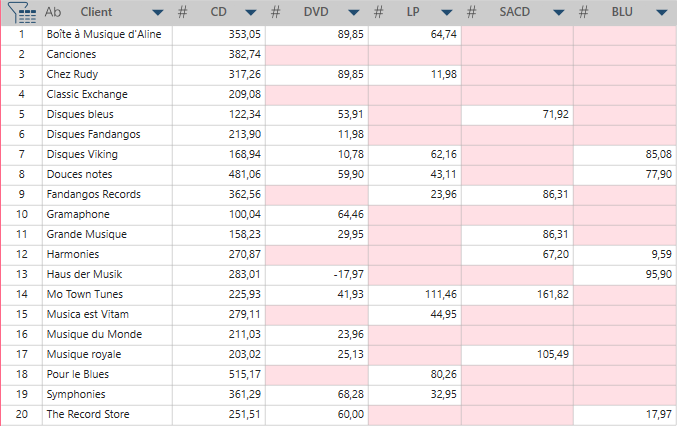
Task: Click the # number type icon for LP
Action: click(x=379, y=13)
